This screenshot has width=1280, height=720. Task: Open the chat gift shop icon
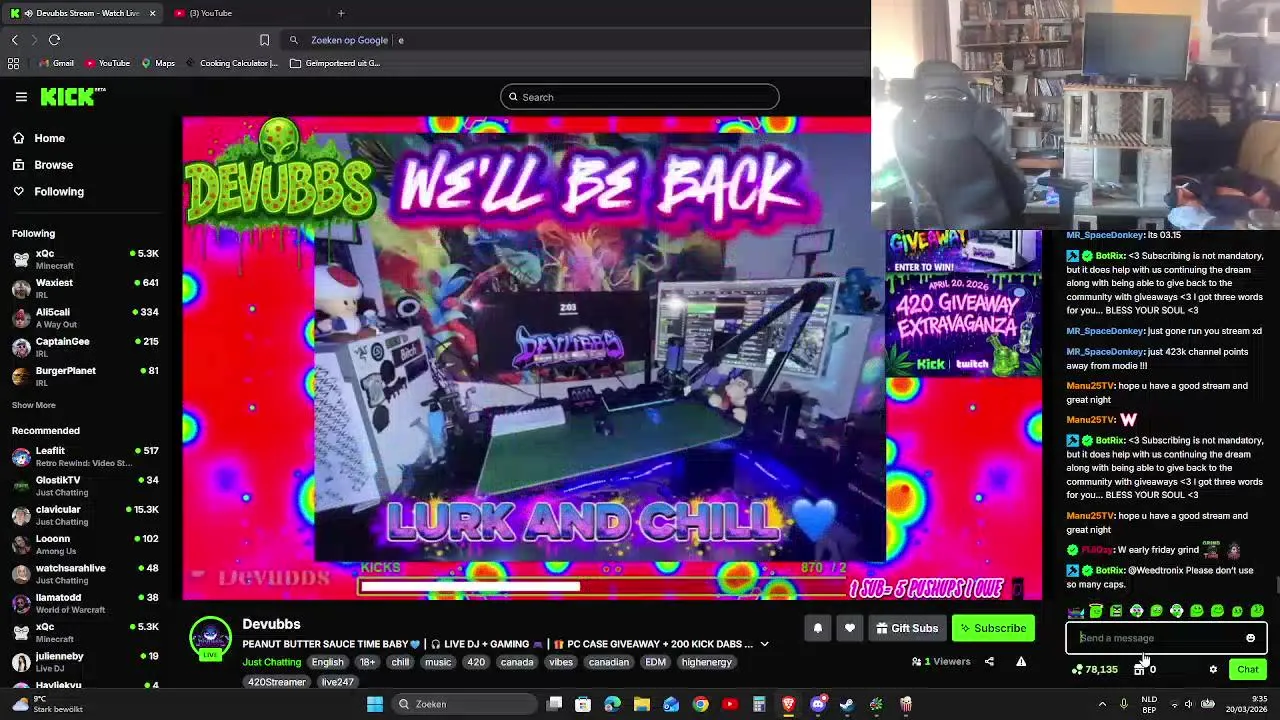tap(1139, 669)
